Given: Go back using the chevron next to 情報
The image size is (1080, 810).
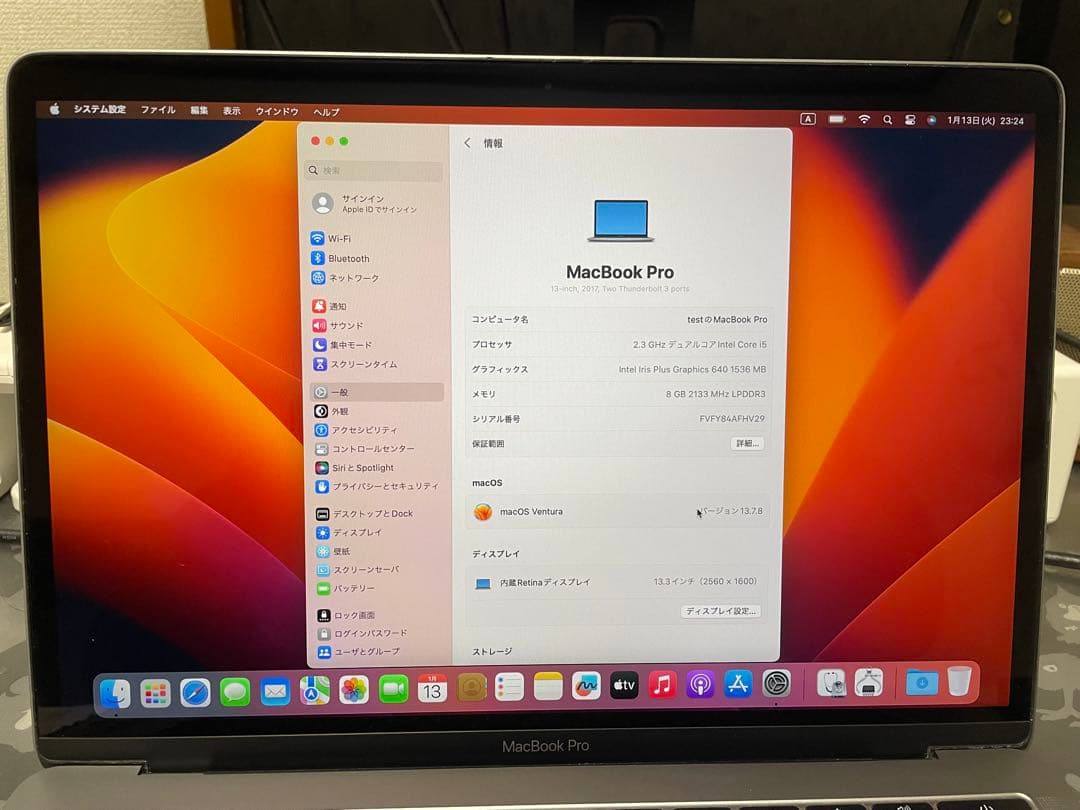Looking at the screenshot, I should pos(466,142).
